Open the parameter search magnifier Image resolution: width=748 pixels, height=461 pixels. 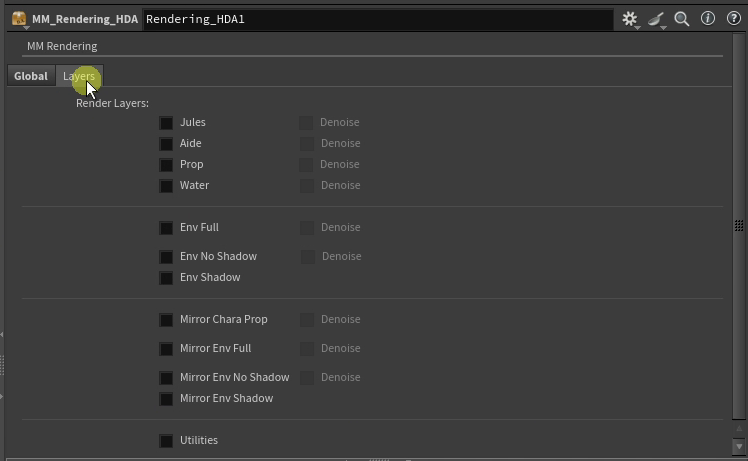(x=682, y=19)
